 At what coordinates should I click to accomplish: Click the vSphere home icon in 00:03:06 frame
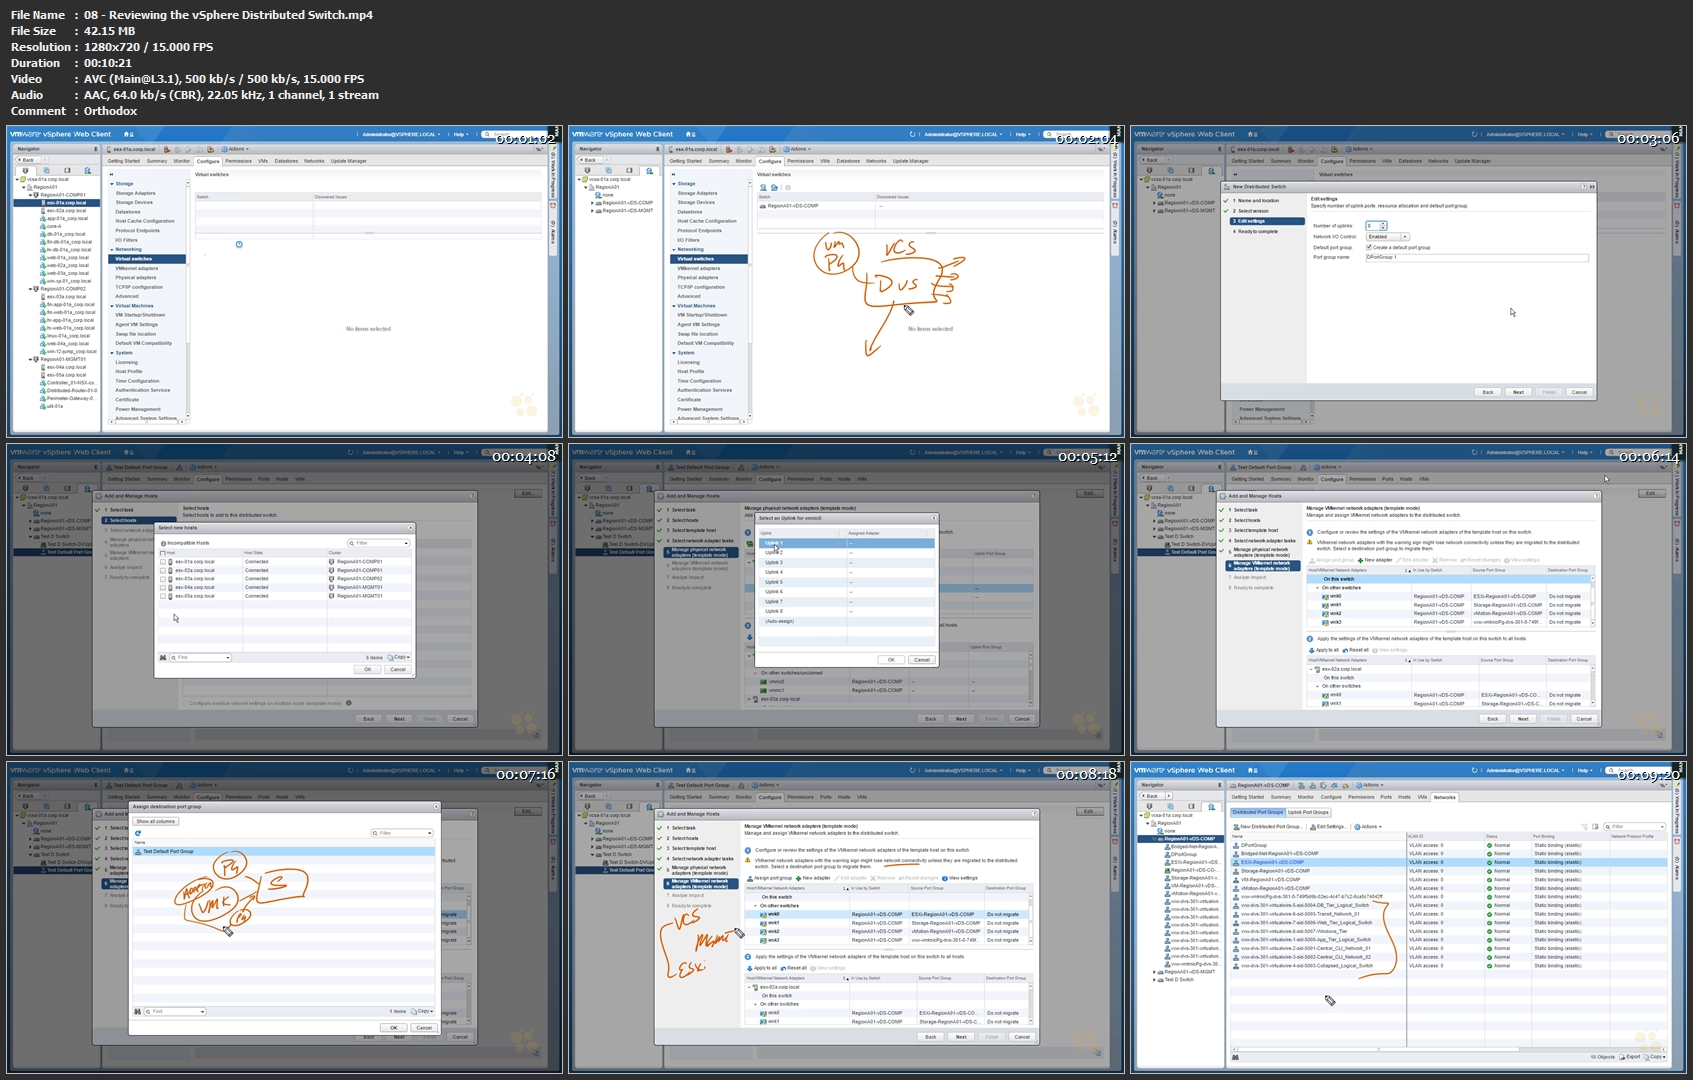click(x=1252, y=134)
